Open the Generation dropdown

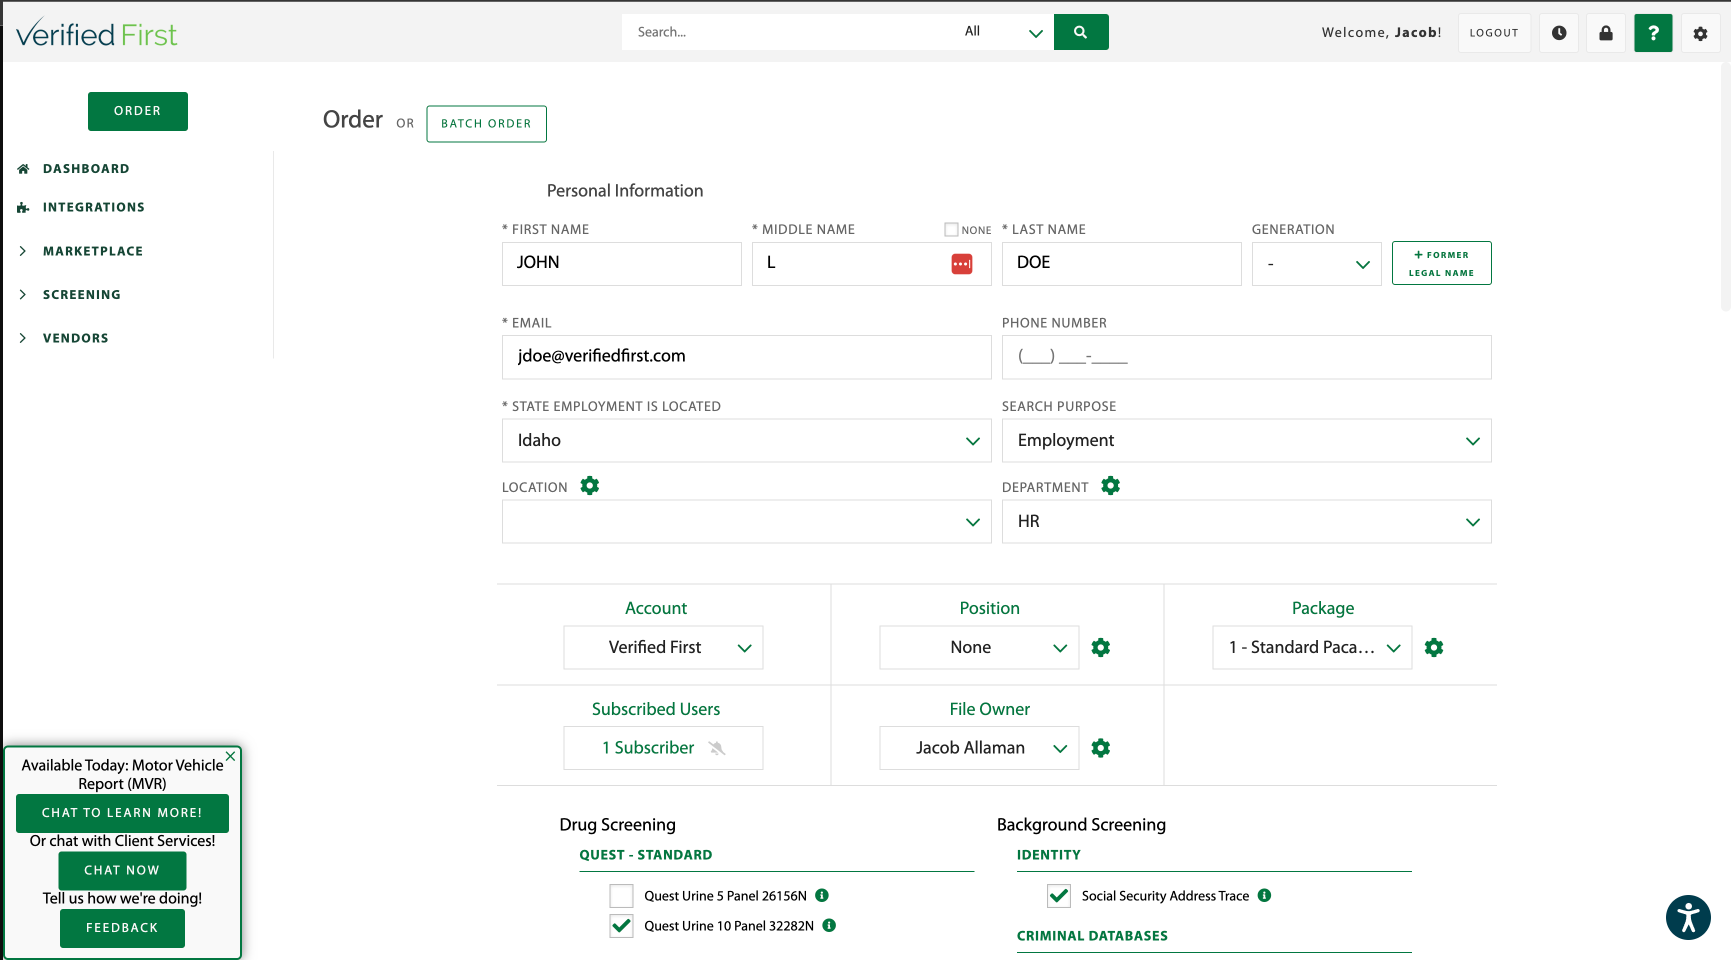pyautogui.click(x=1316, y=263)
